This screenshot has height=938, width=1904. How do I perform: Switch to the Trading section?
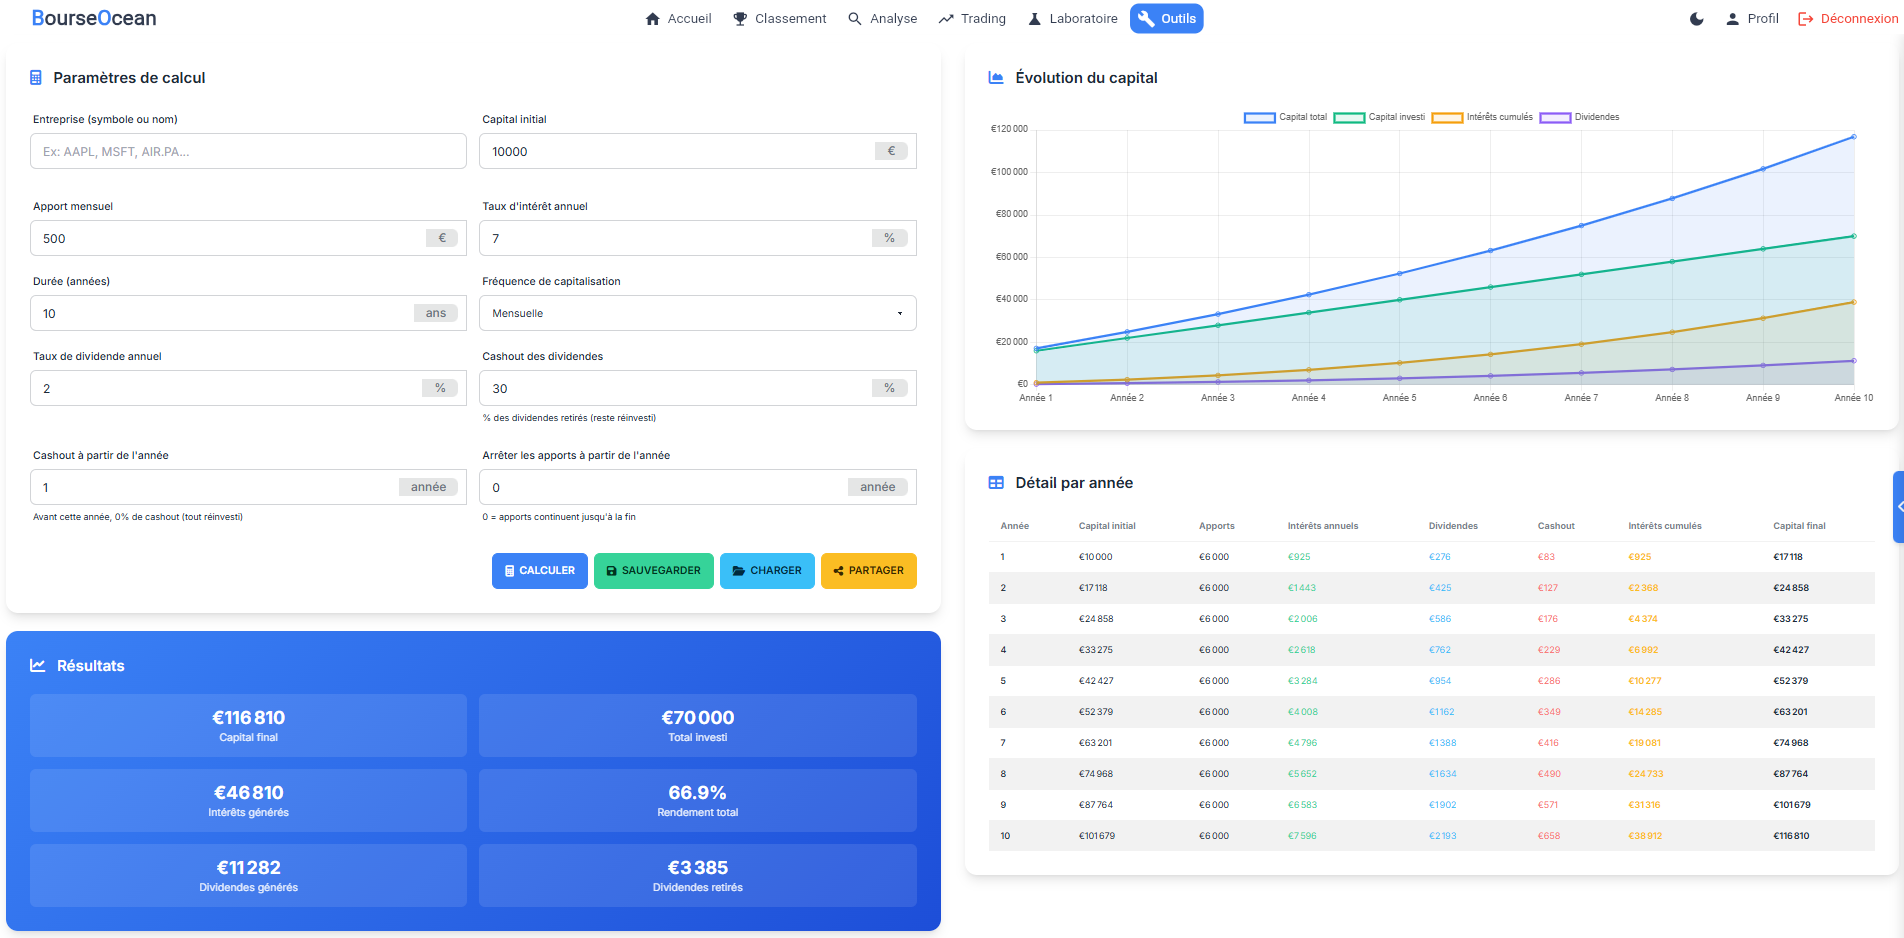[x=972, y=19]
